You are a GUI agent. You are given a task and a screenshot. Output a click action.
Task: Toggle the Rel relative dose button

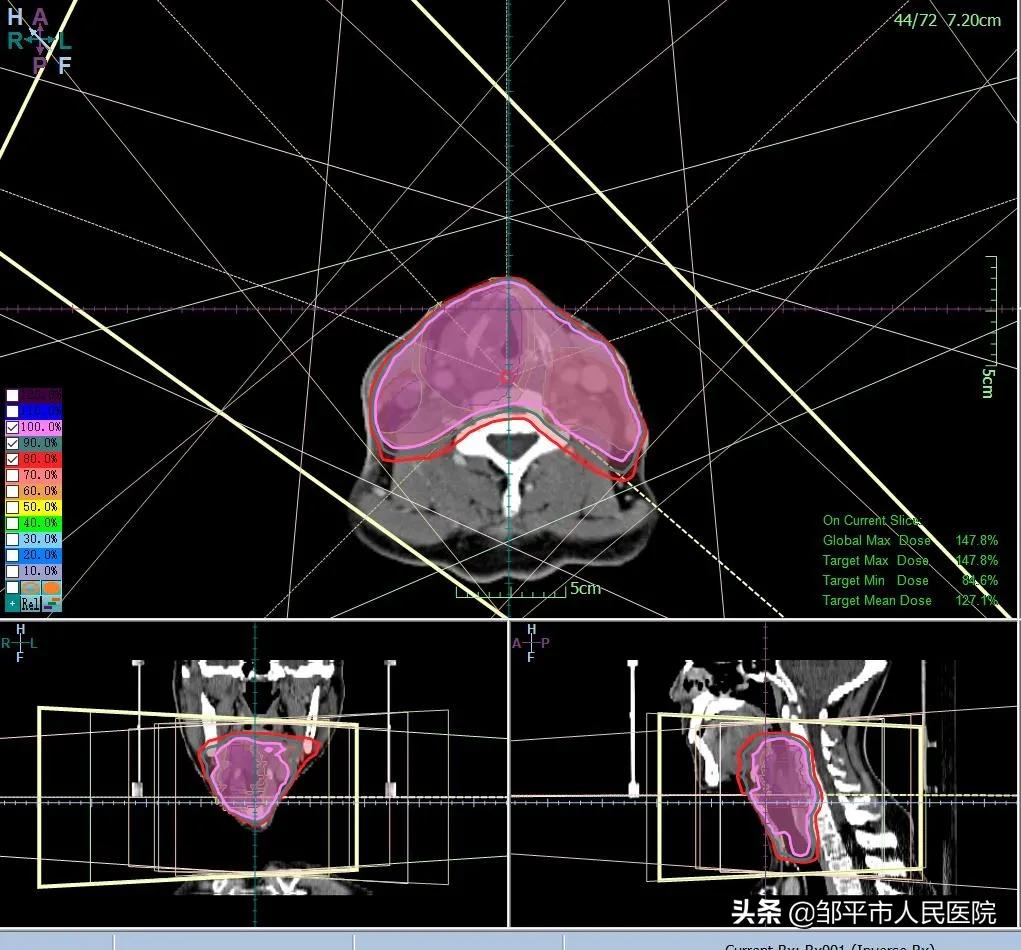coord(30,604)
